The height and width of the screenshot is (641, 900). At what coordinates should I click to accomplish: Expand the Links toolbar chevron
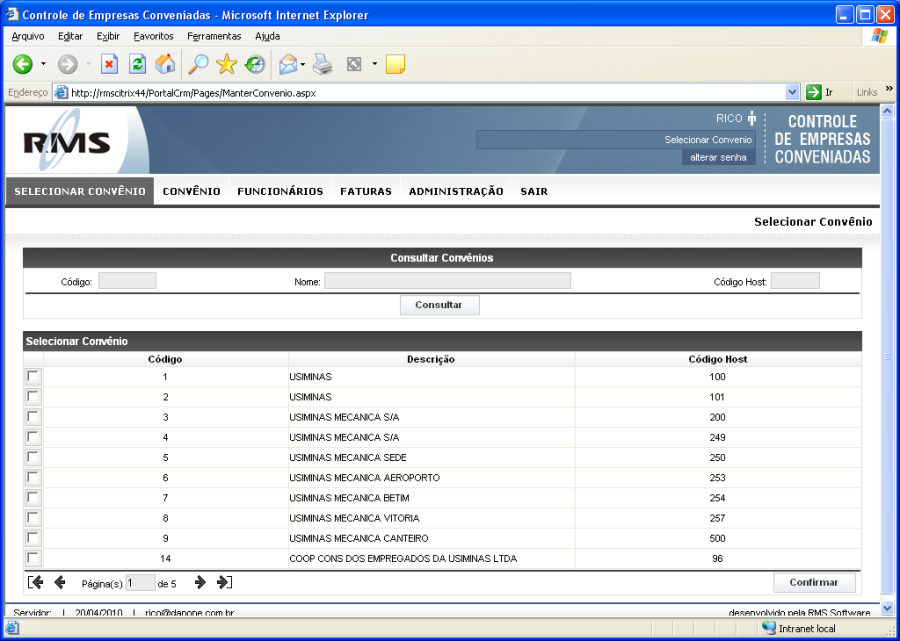889,89
